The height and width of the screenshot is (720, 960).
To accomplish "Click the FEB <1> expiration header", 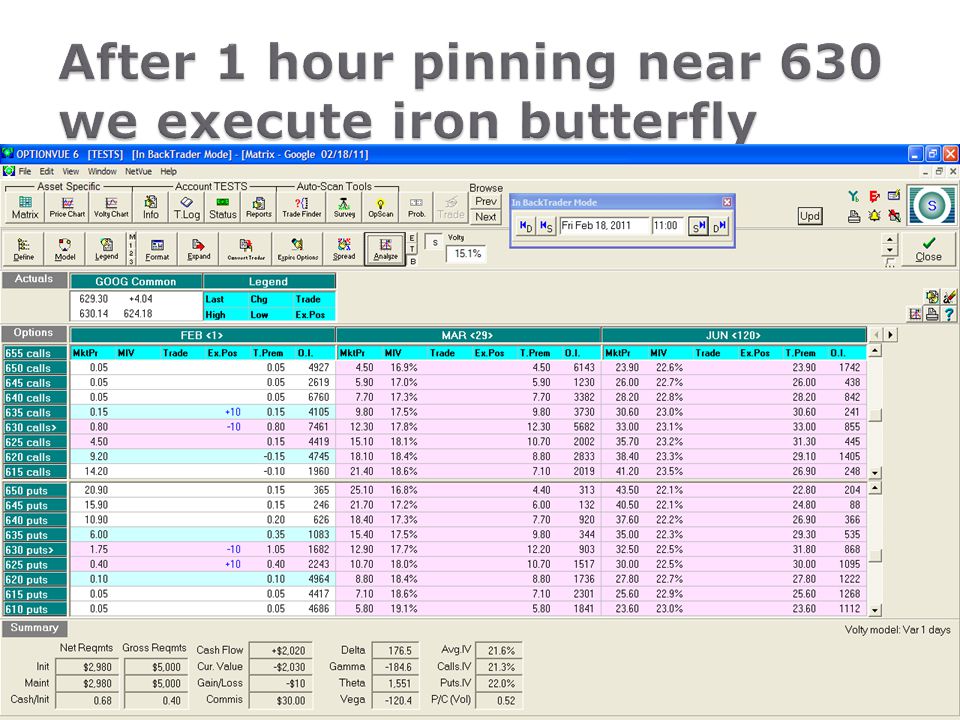I will tap(202, 336).
